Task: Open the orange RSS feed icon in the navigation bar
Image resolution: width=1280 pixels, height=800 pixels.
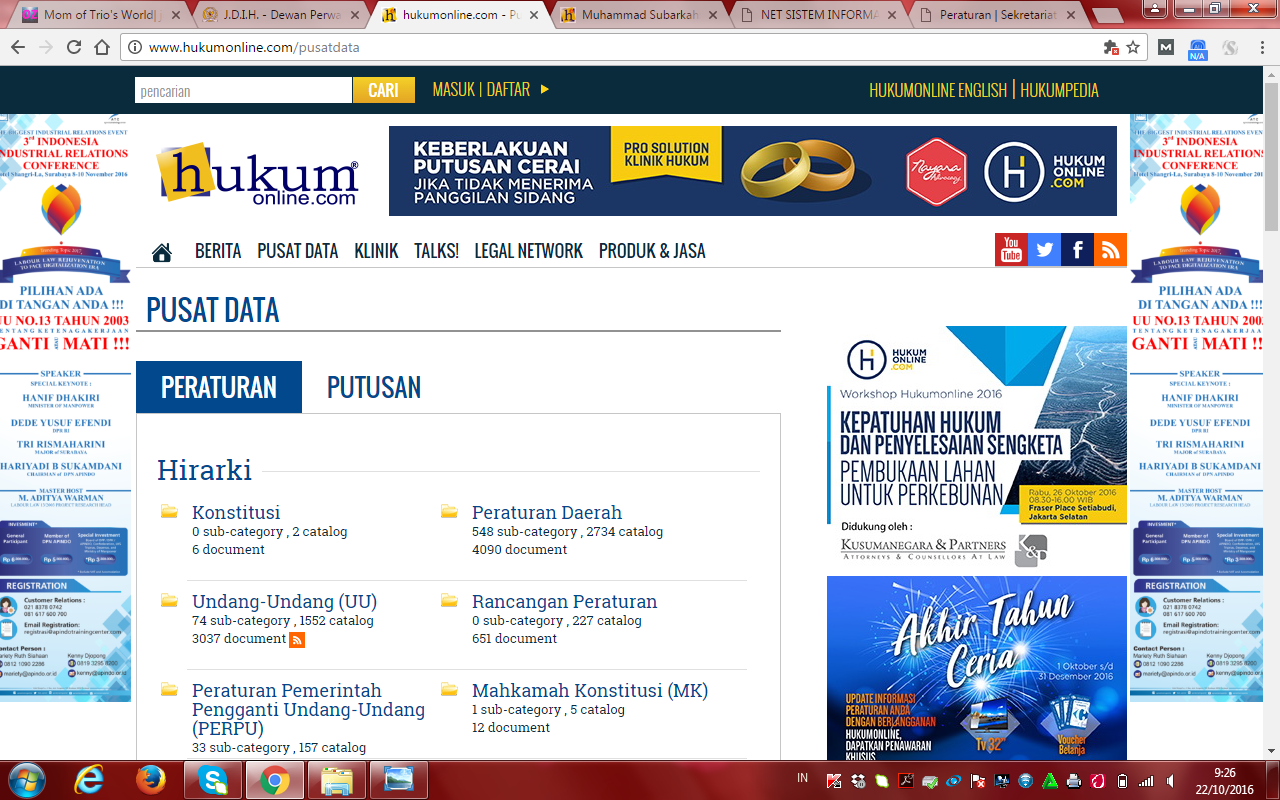Action: [x=1110, y=250]
